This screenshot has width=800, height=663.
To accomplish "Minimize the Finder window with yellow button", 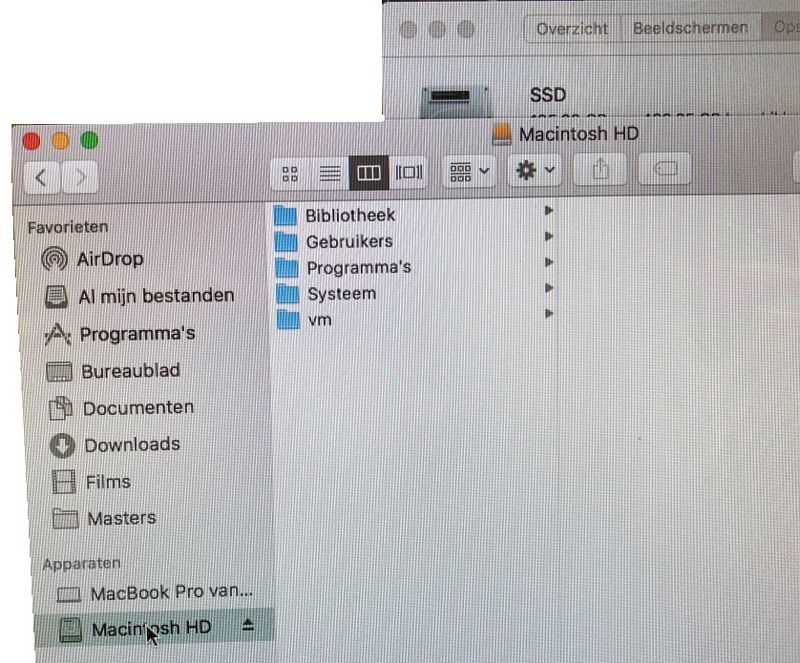I will [61, 140].
